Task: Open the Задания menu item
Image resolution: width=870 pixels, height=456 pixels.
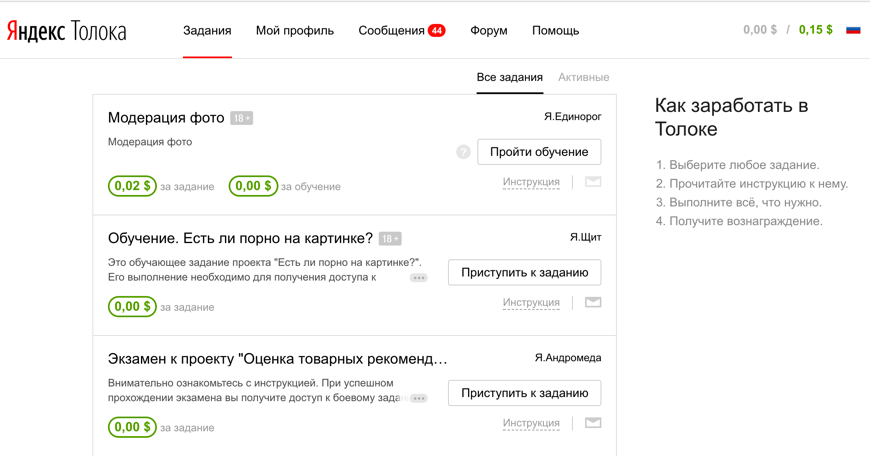Action: coord(208,31)
